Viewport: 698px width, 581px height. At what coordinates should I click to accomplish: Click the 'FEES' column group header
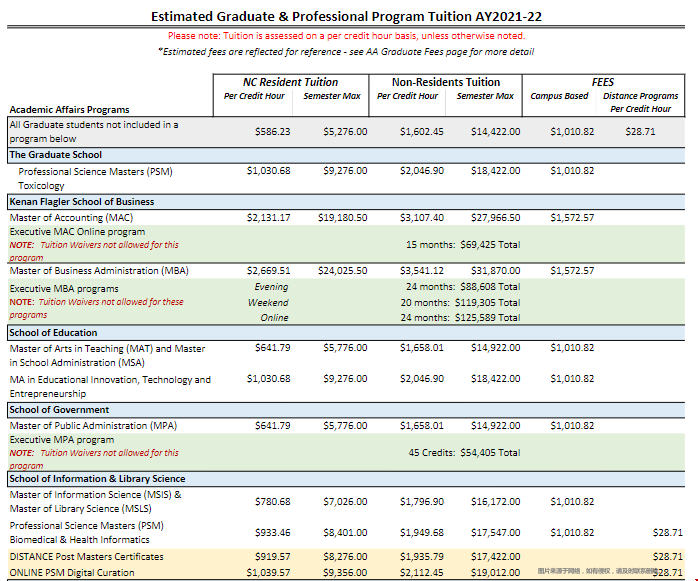(603, 82)
